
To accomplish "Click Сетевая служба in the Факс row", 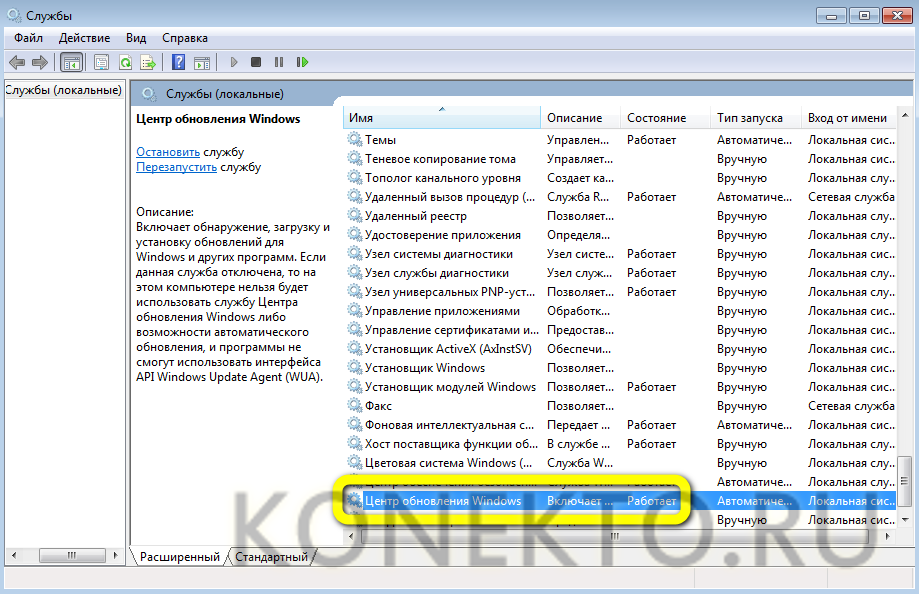I will point(851,405).
